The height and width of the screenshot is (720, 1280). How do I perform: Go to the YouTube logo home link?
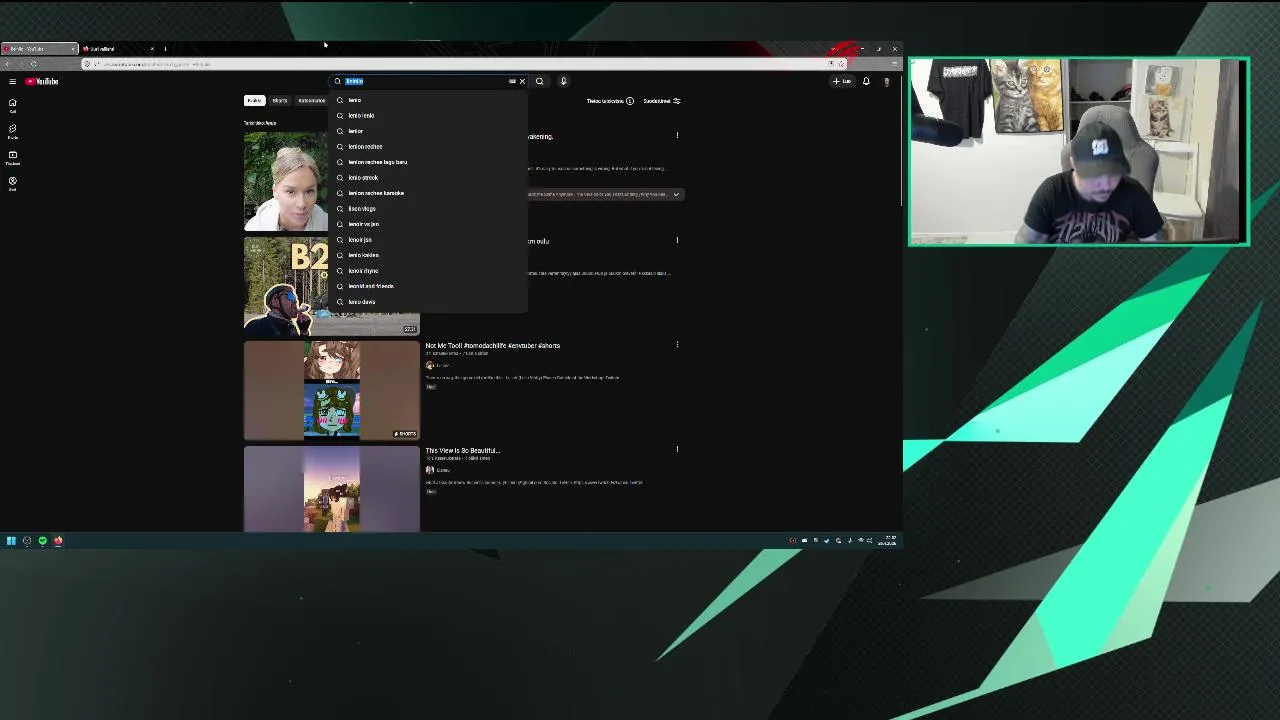42,81
